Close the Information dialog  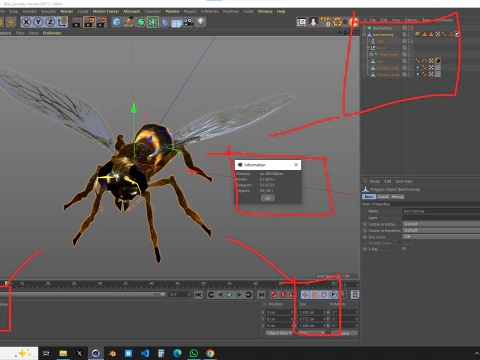296,165
